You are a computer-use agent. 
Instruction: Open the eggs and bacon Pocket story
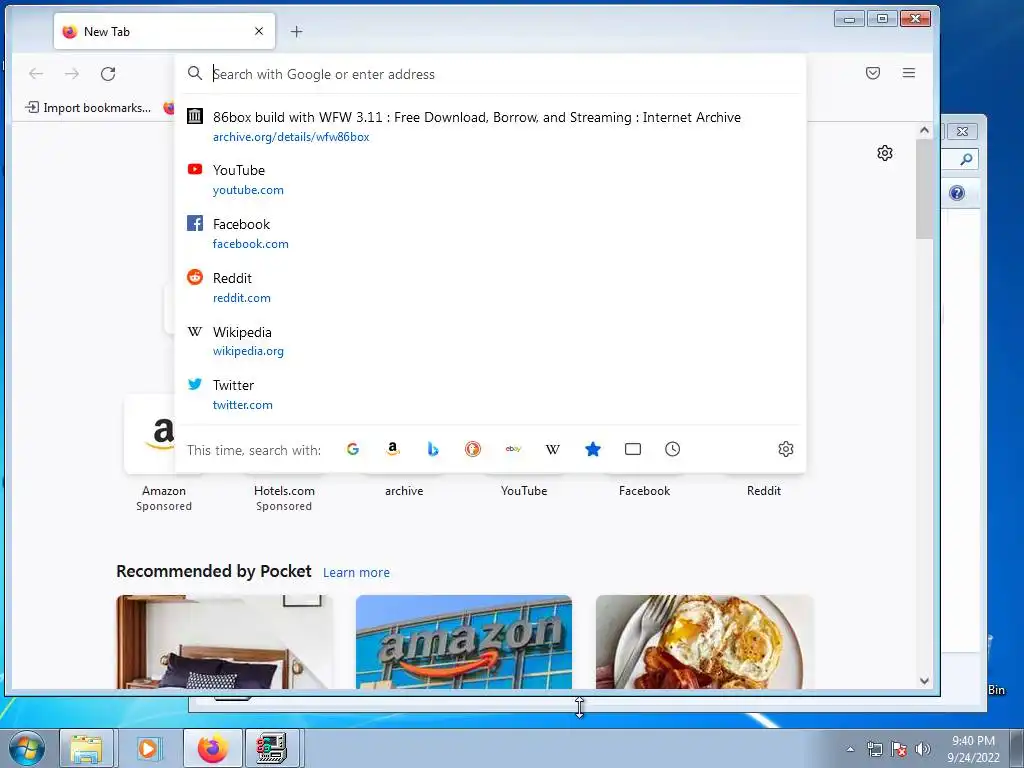(705, 642)
